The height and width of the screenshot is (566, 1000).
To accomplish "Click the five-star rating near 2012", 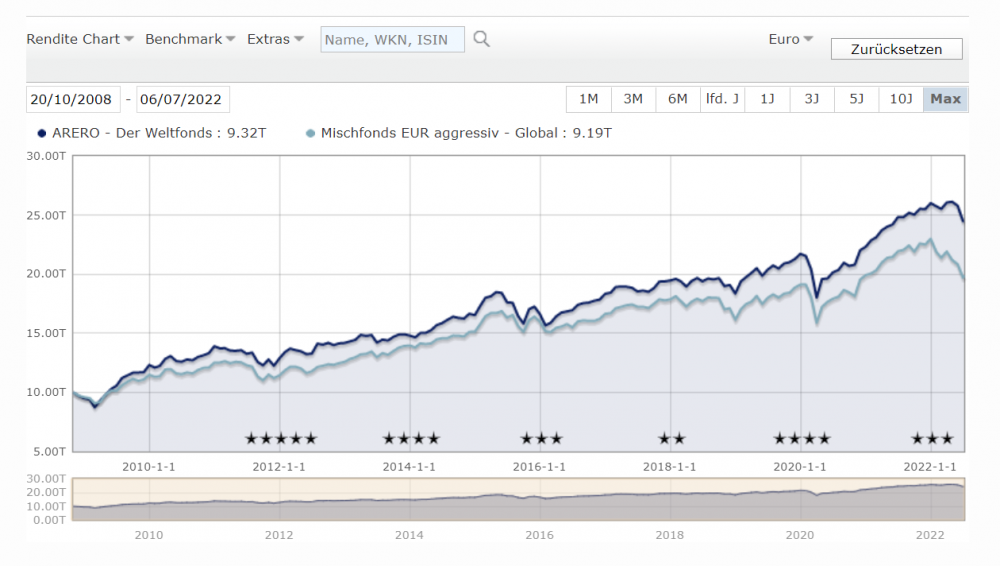I will click(x=281, y=439).
